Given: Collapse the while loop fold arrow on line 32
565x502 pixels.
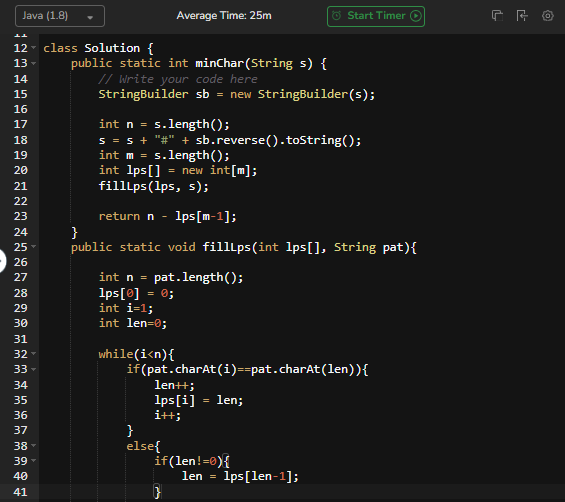Looking at the screenshot, I should (34, 354).
